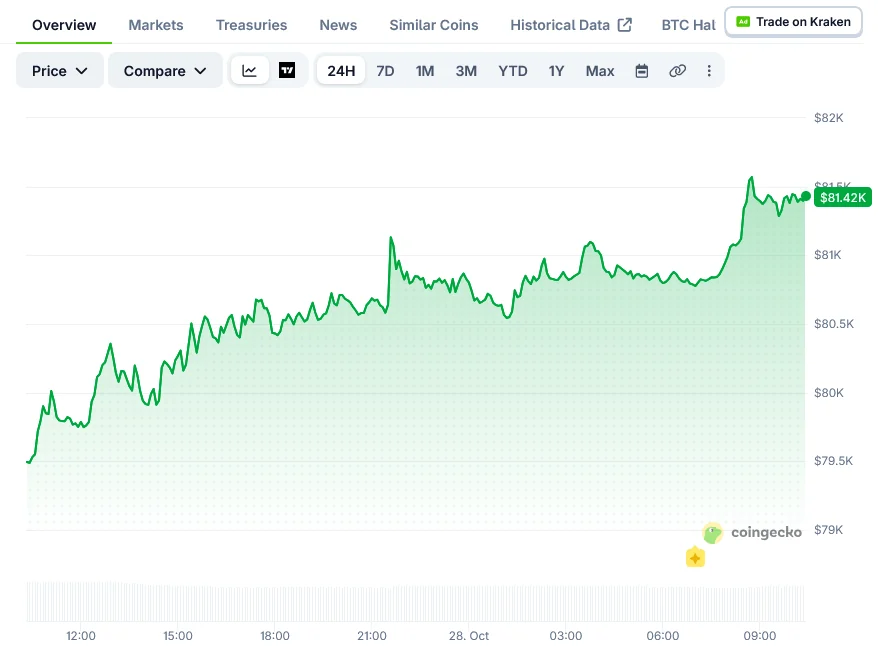Open the BTC Halving tab
Image resolution: width=878 pixels, height=647 pixels.
pos(688,25)
